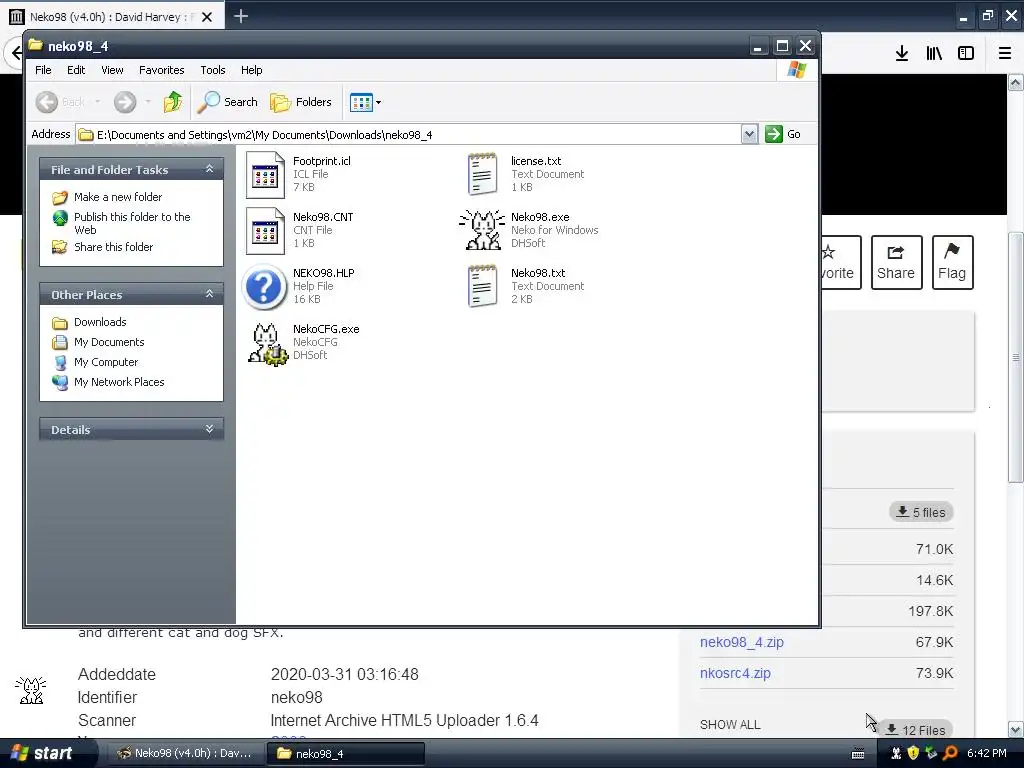
Task: Open the Tools menu
Action: point(213,70)
